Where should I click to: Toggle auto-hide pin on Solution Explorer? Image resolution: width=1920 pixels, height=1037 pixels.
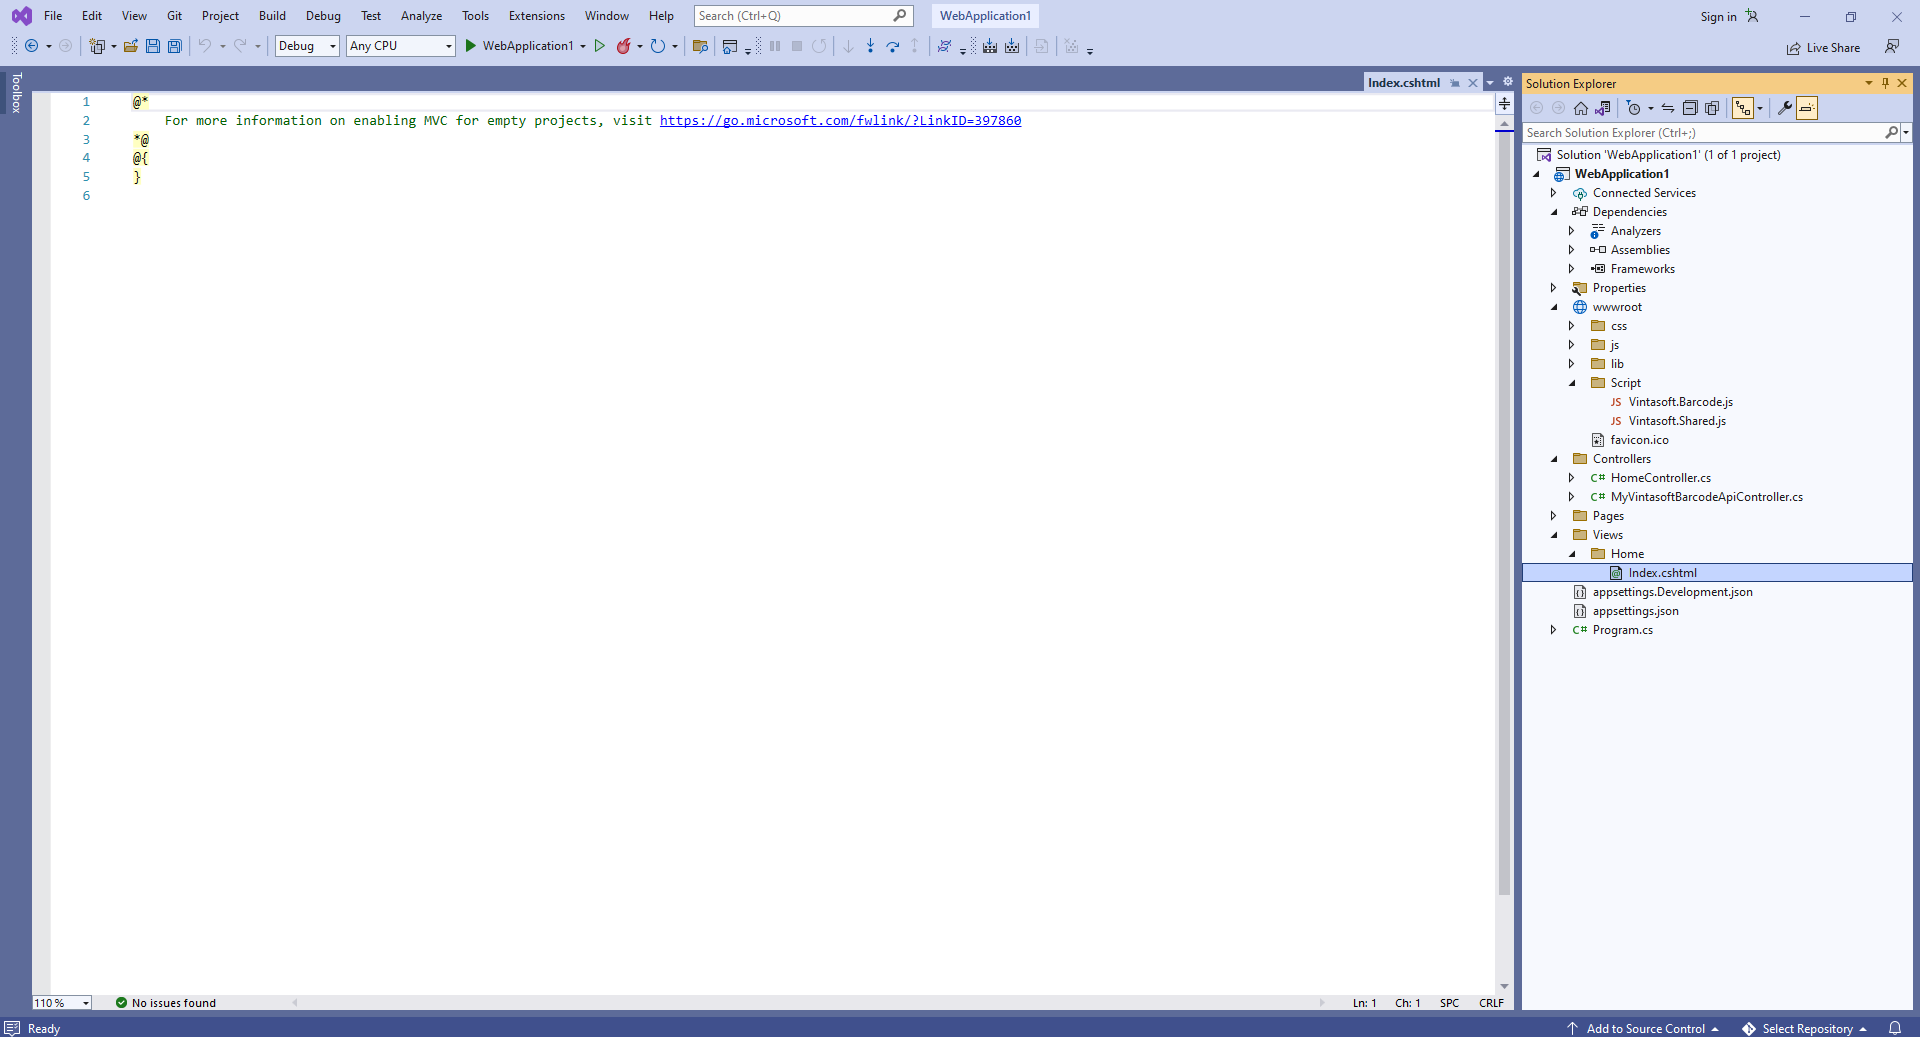tap(1885, 83)
